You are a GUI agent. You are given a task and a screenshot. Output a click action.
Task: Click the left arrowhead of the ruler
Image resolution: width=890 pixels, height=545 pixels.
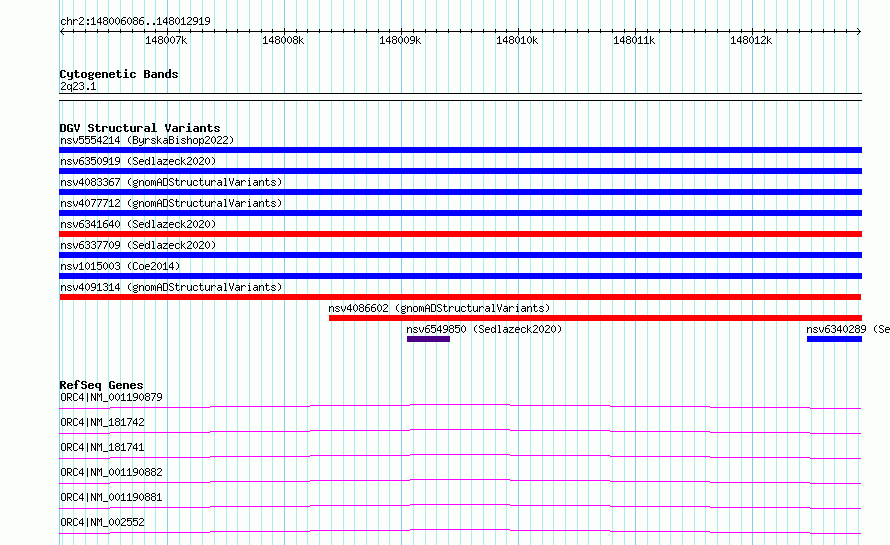[62, 32]
